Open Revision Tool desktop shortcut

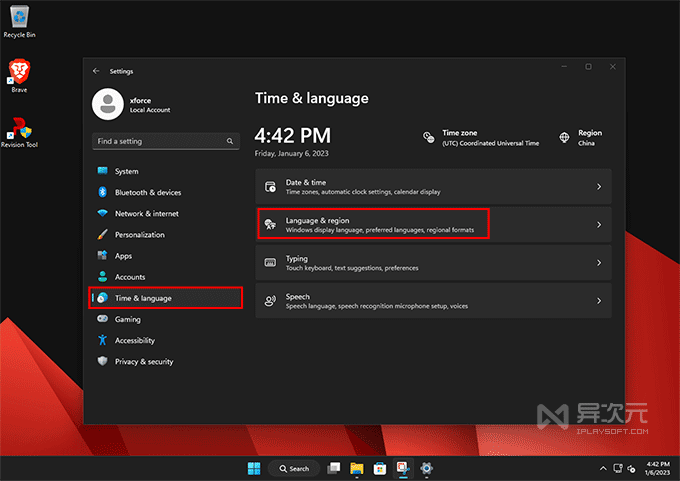tap(19, 130)
